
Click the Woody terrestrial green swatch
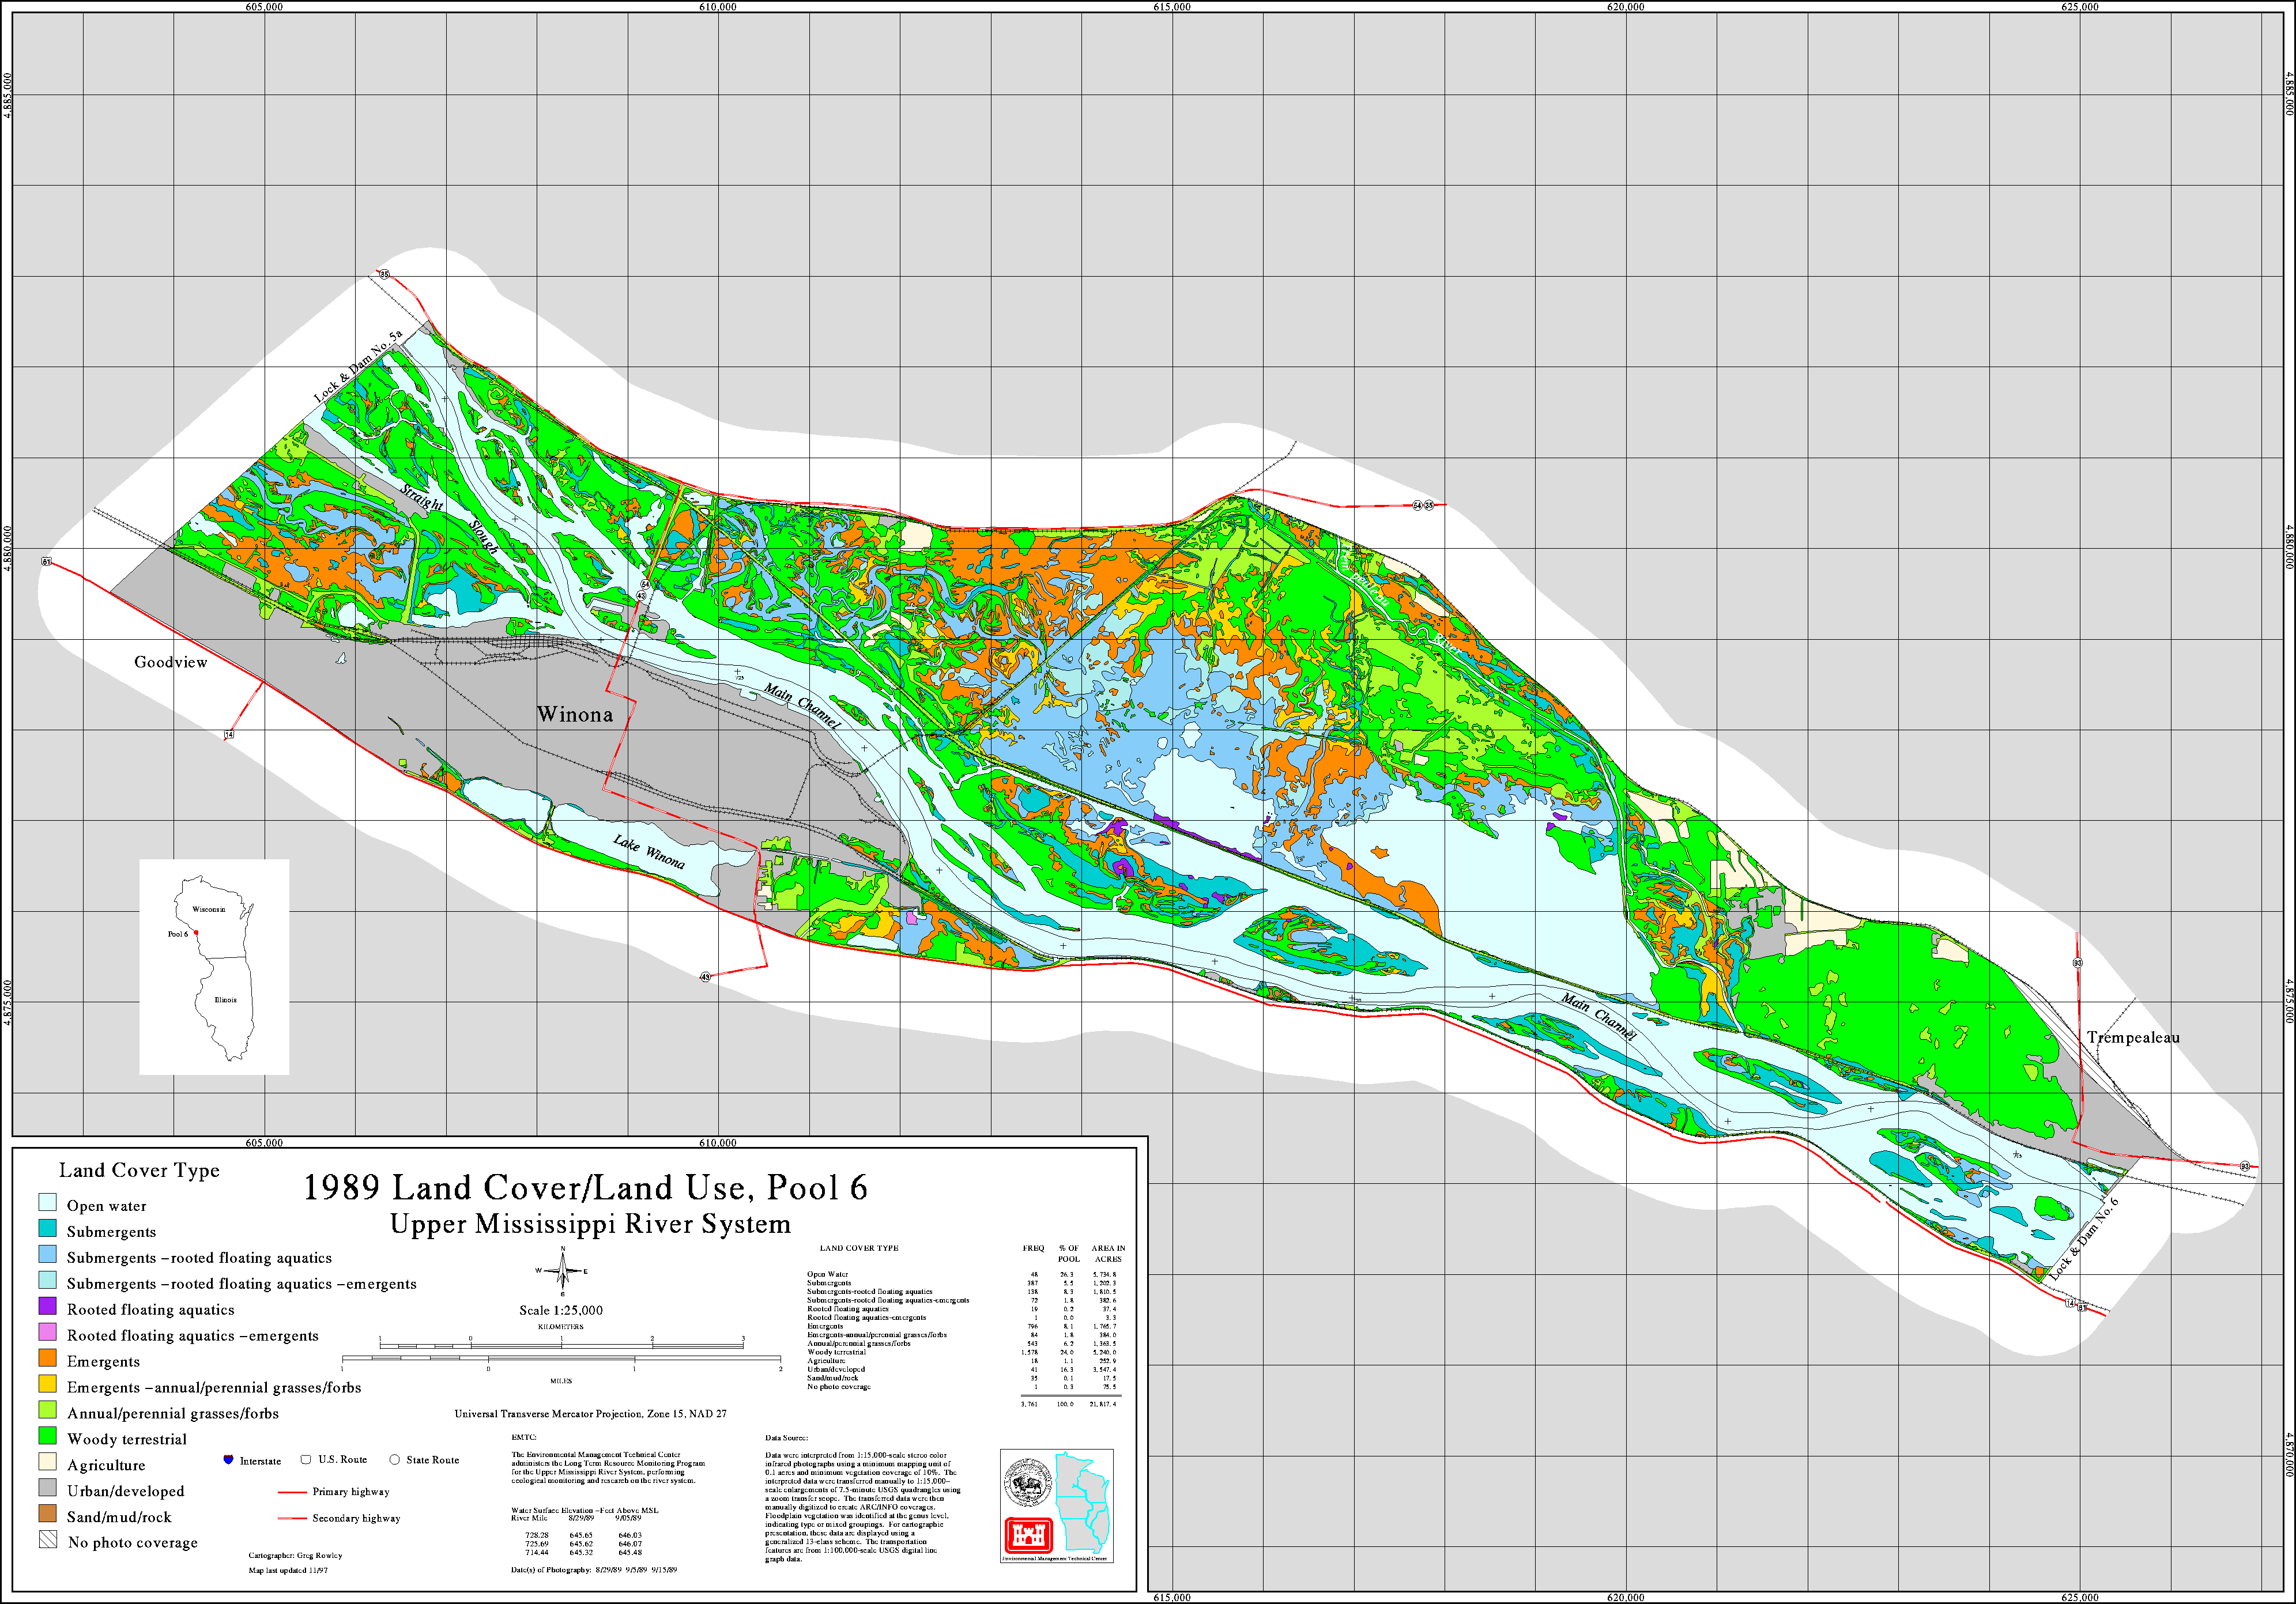[x=48, y=1437]
